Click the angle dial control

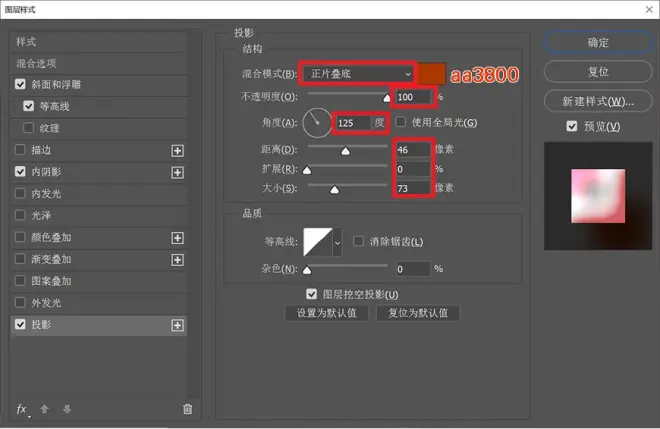pos(317,123)
